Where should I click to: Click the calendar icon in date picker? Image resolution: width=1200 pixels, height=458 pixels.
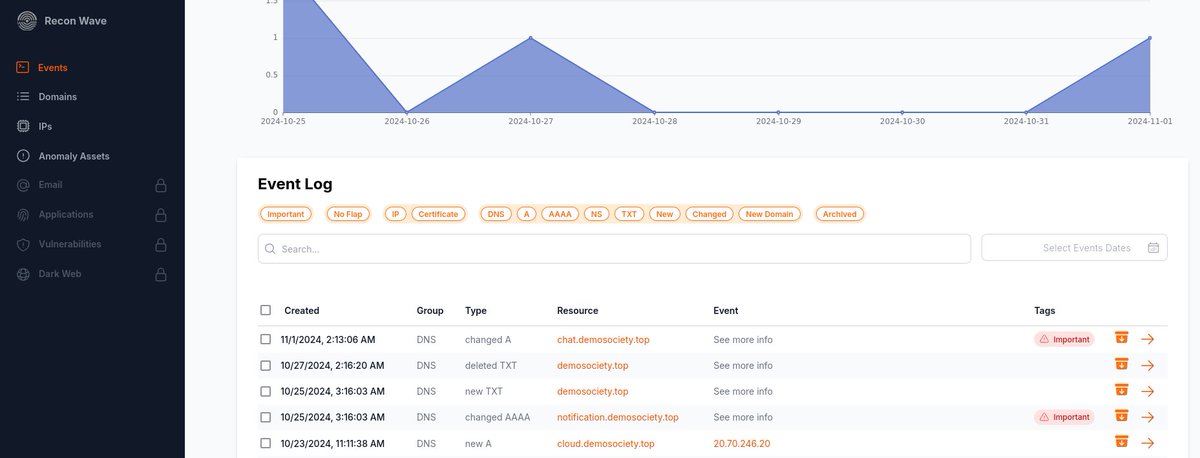(1153, 248)
